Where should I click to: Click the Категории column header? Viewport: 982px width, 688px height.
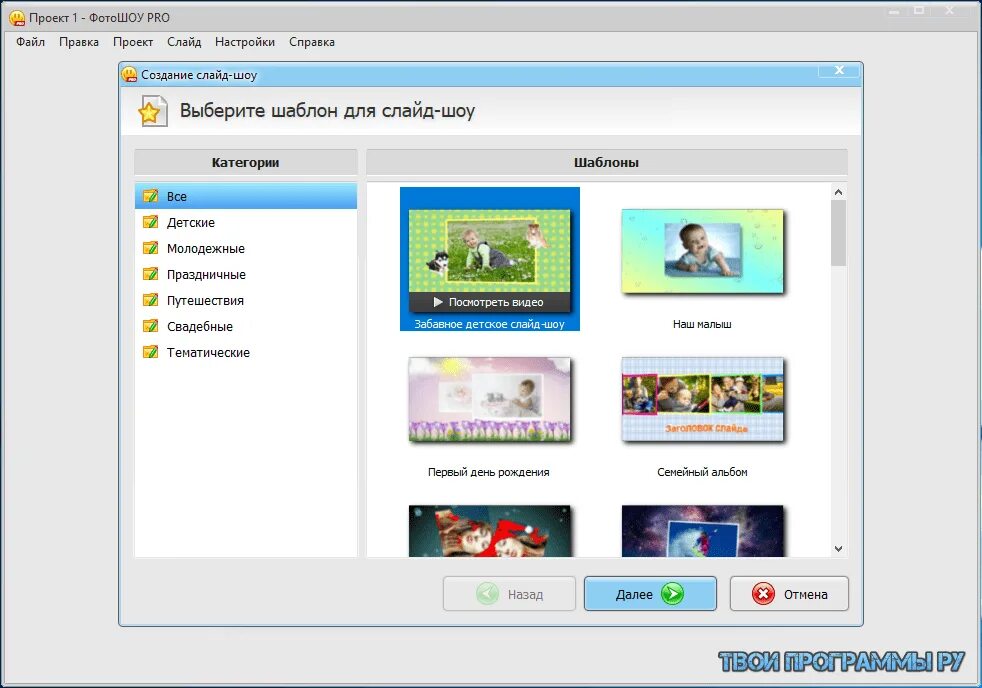[246, 162]
